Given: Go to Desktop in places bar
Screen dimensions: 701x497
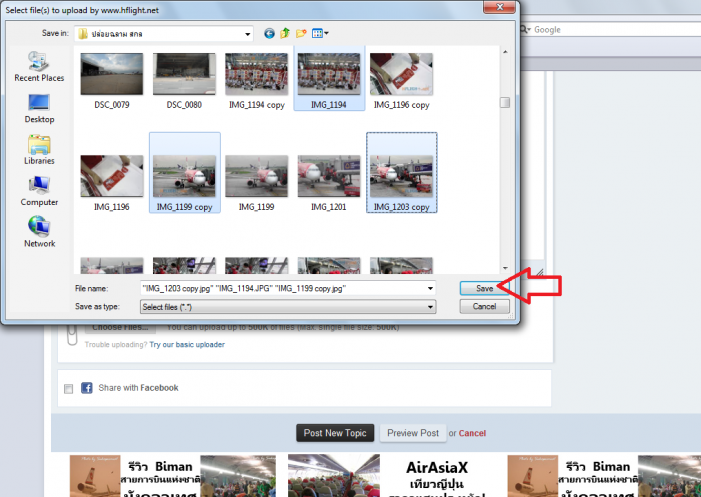Looking at the screenshot, I should pos(39,107).
